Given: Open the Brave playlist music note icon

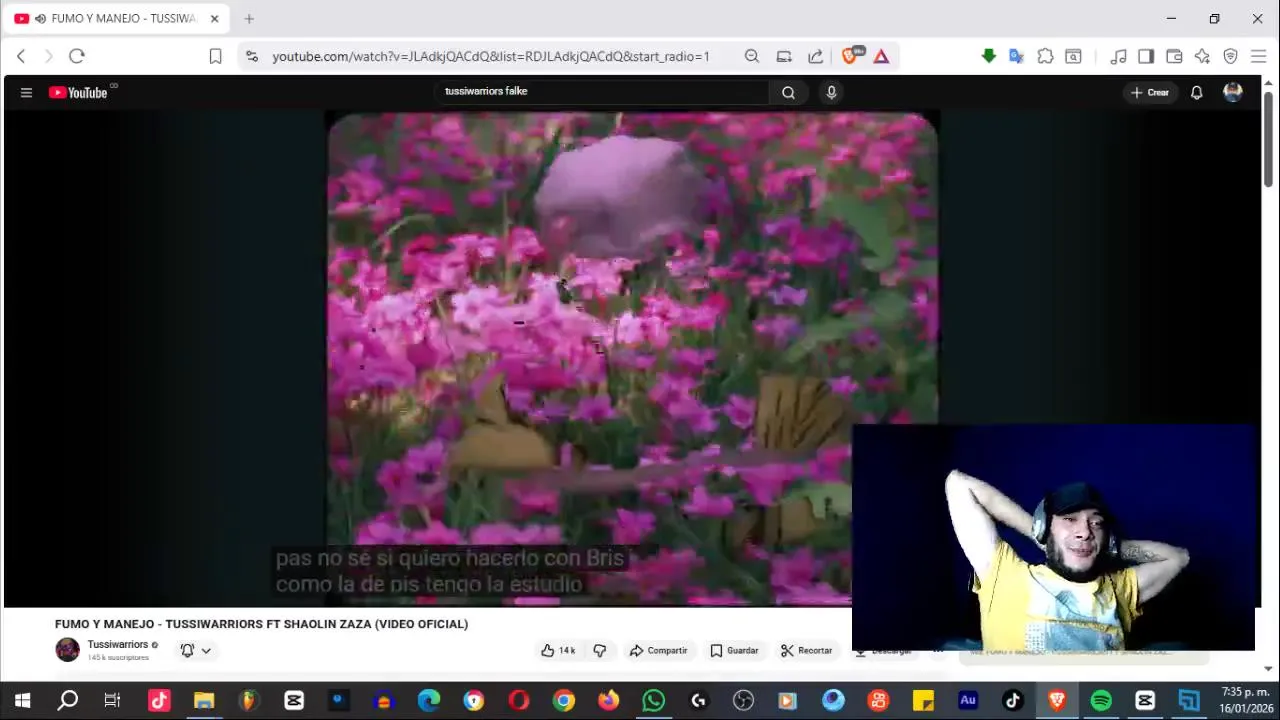Looking at the screenshot, I should 1119,57.
